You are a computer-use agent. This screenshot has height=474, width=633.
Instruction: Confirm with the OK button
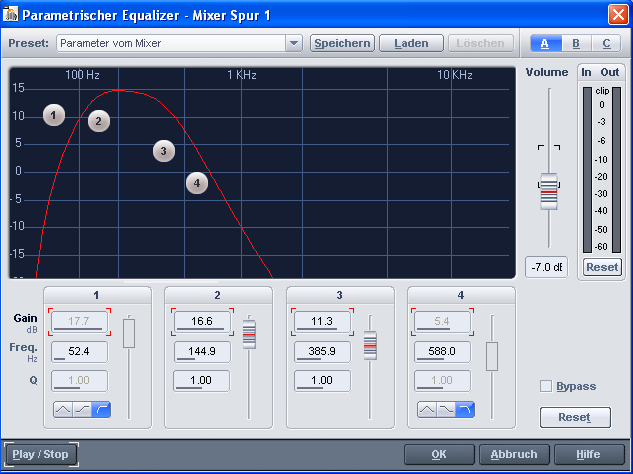(x=439, y=455)
